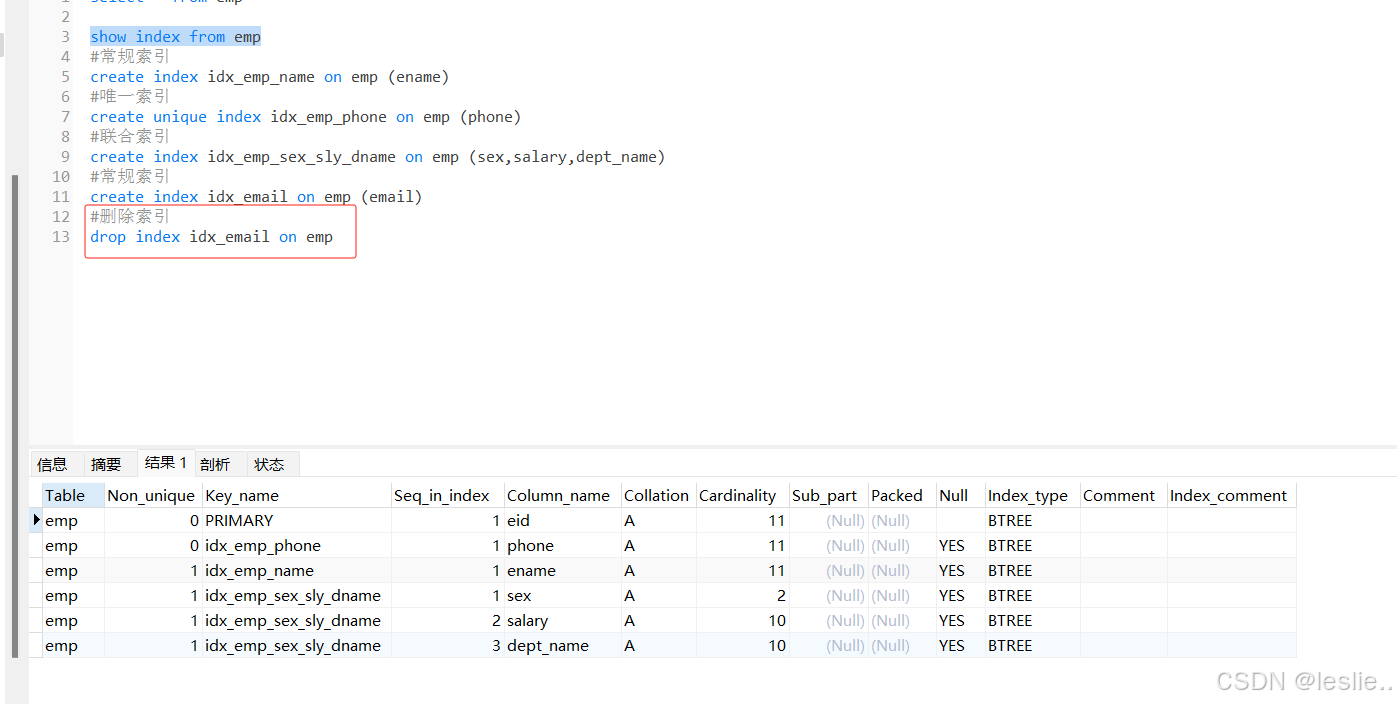Switch to the 摘要 tab
Image resolution: width=1397 pixels, height=704 pixels.
[x=106, y=464]
